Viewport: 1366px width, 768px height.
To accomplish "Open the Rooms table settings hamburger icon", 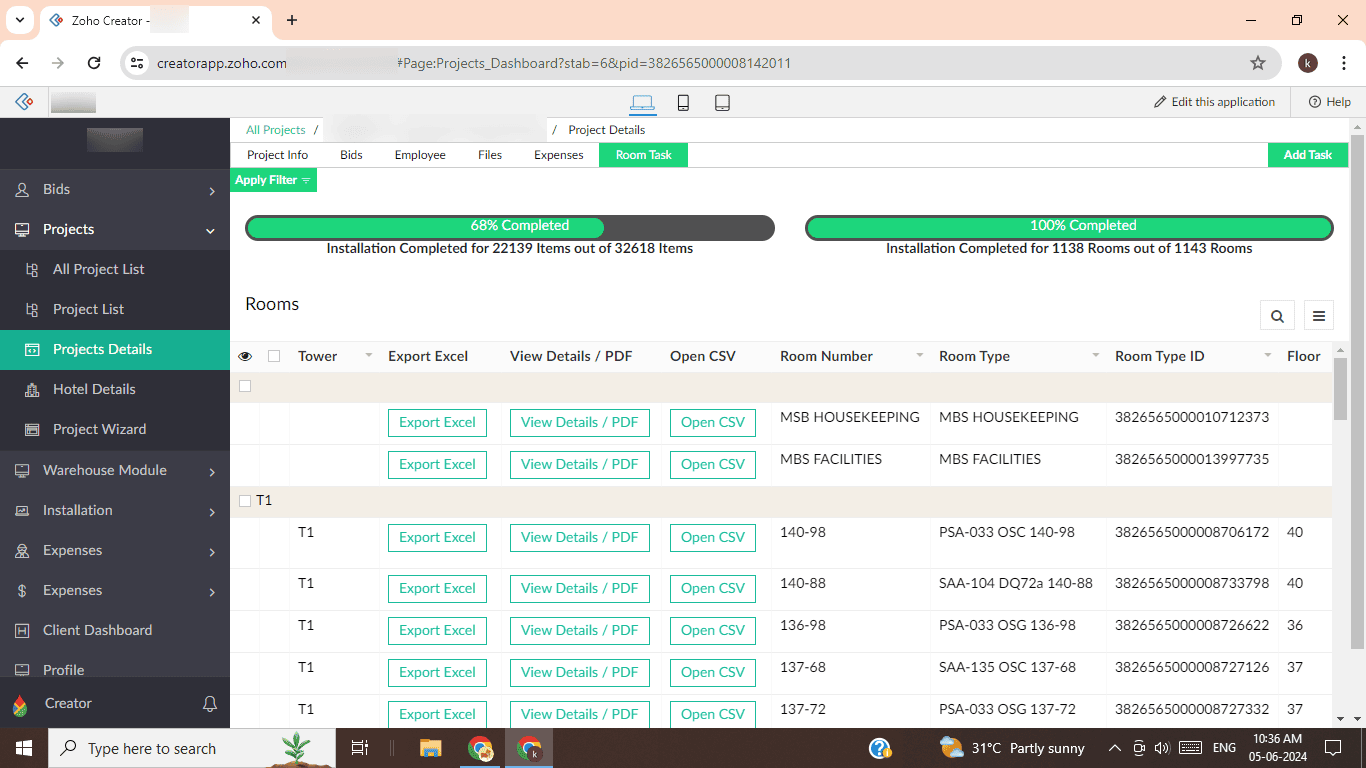I will pyautogui.click(x=1319, y=314).
